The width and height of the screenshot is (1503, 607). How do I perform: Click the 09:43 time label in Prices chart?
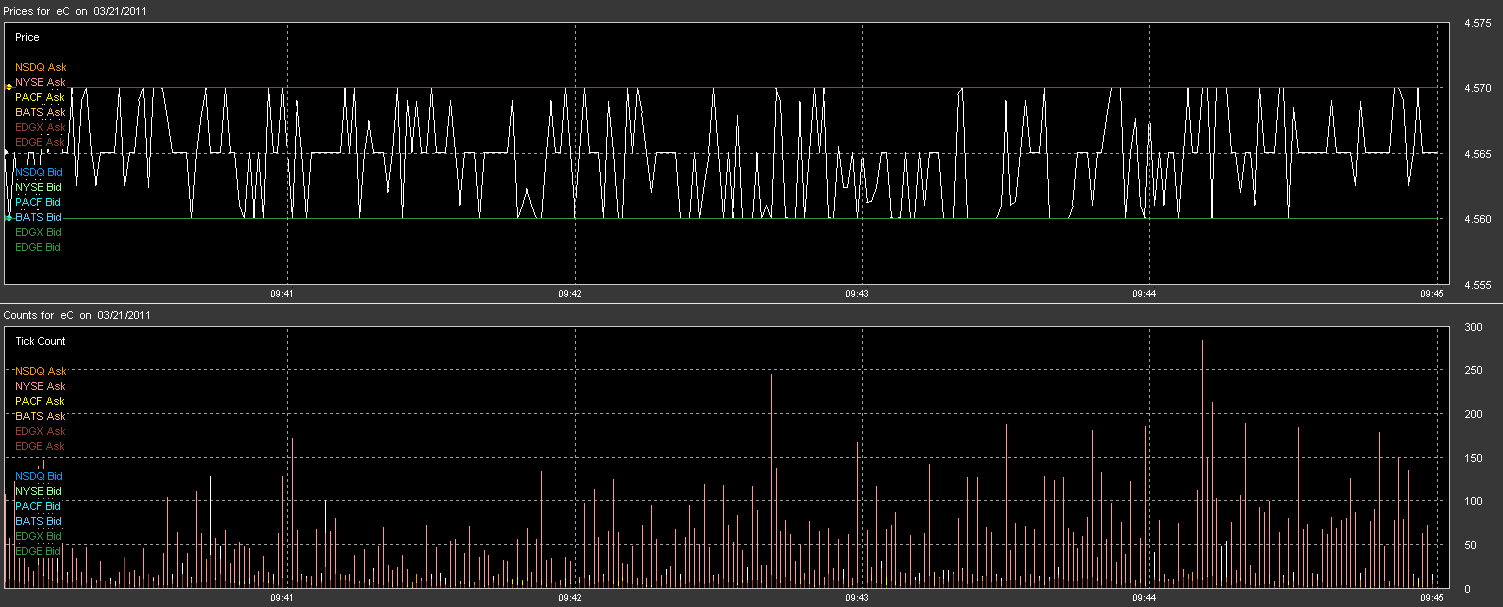(x=856, y=294)
